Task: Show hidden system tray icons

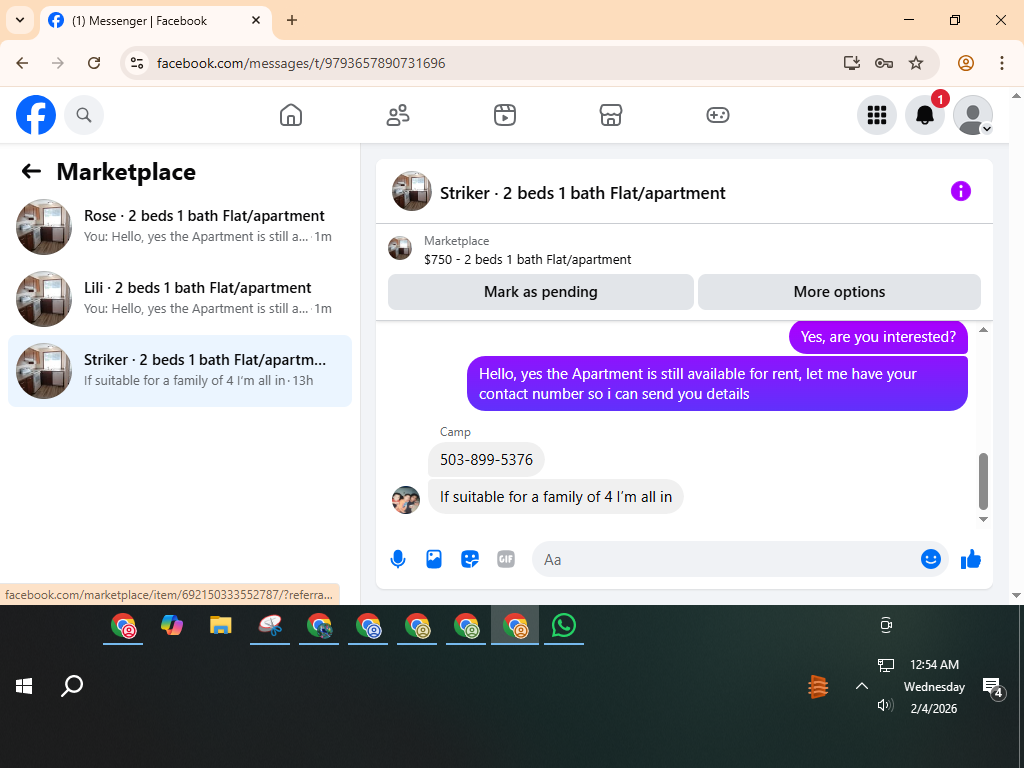Action: pyautogui.click(x=862, y=686)
